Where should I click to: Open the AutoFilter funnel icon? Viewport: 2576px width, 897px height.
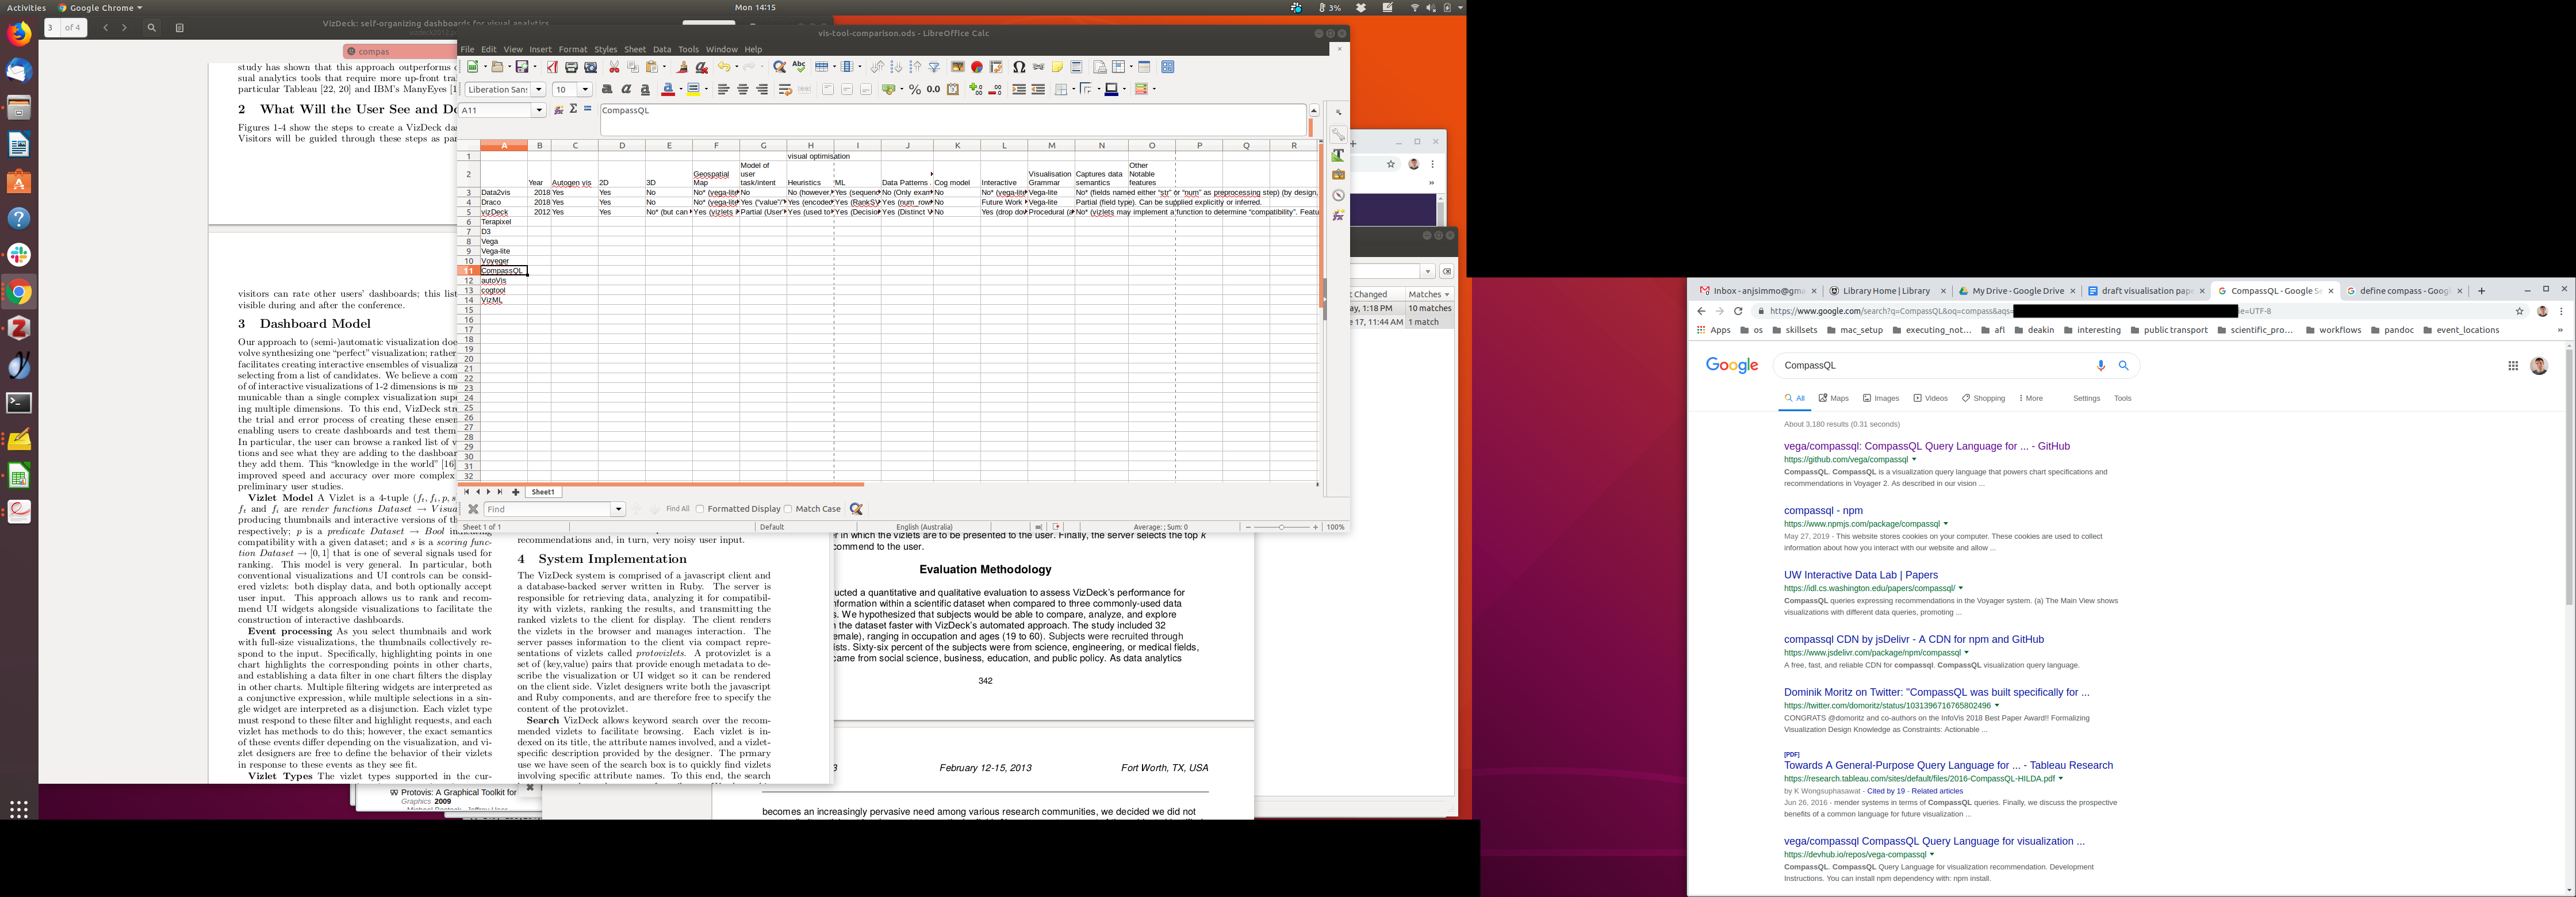(x=934, y=67)
